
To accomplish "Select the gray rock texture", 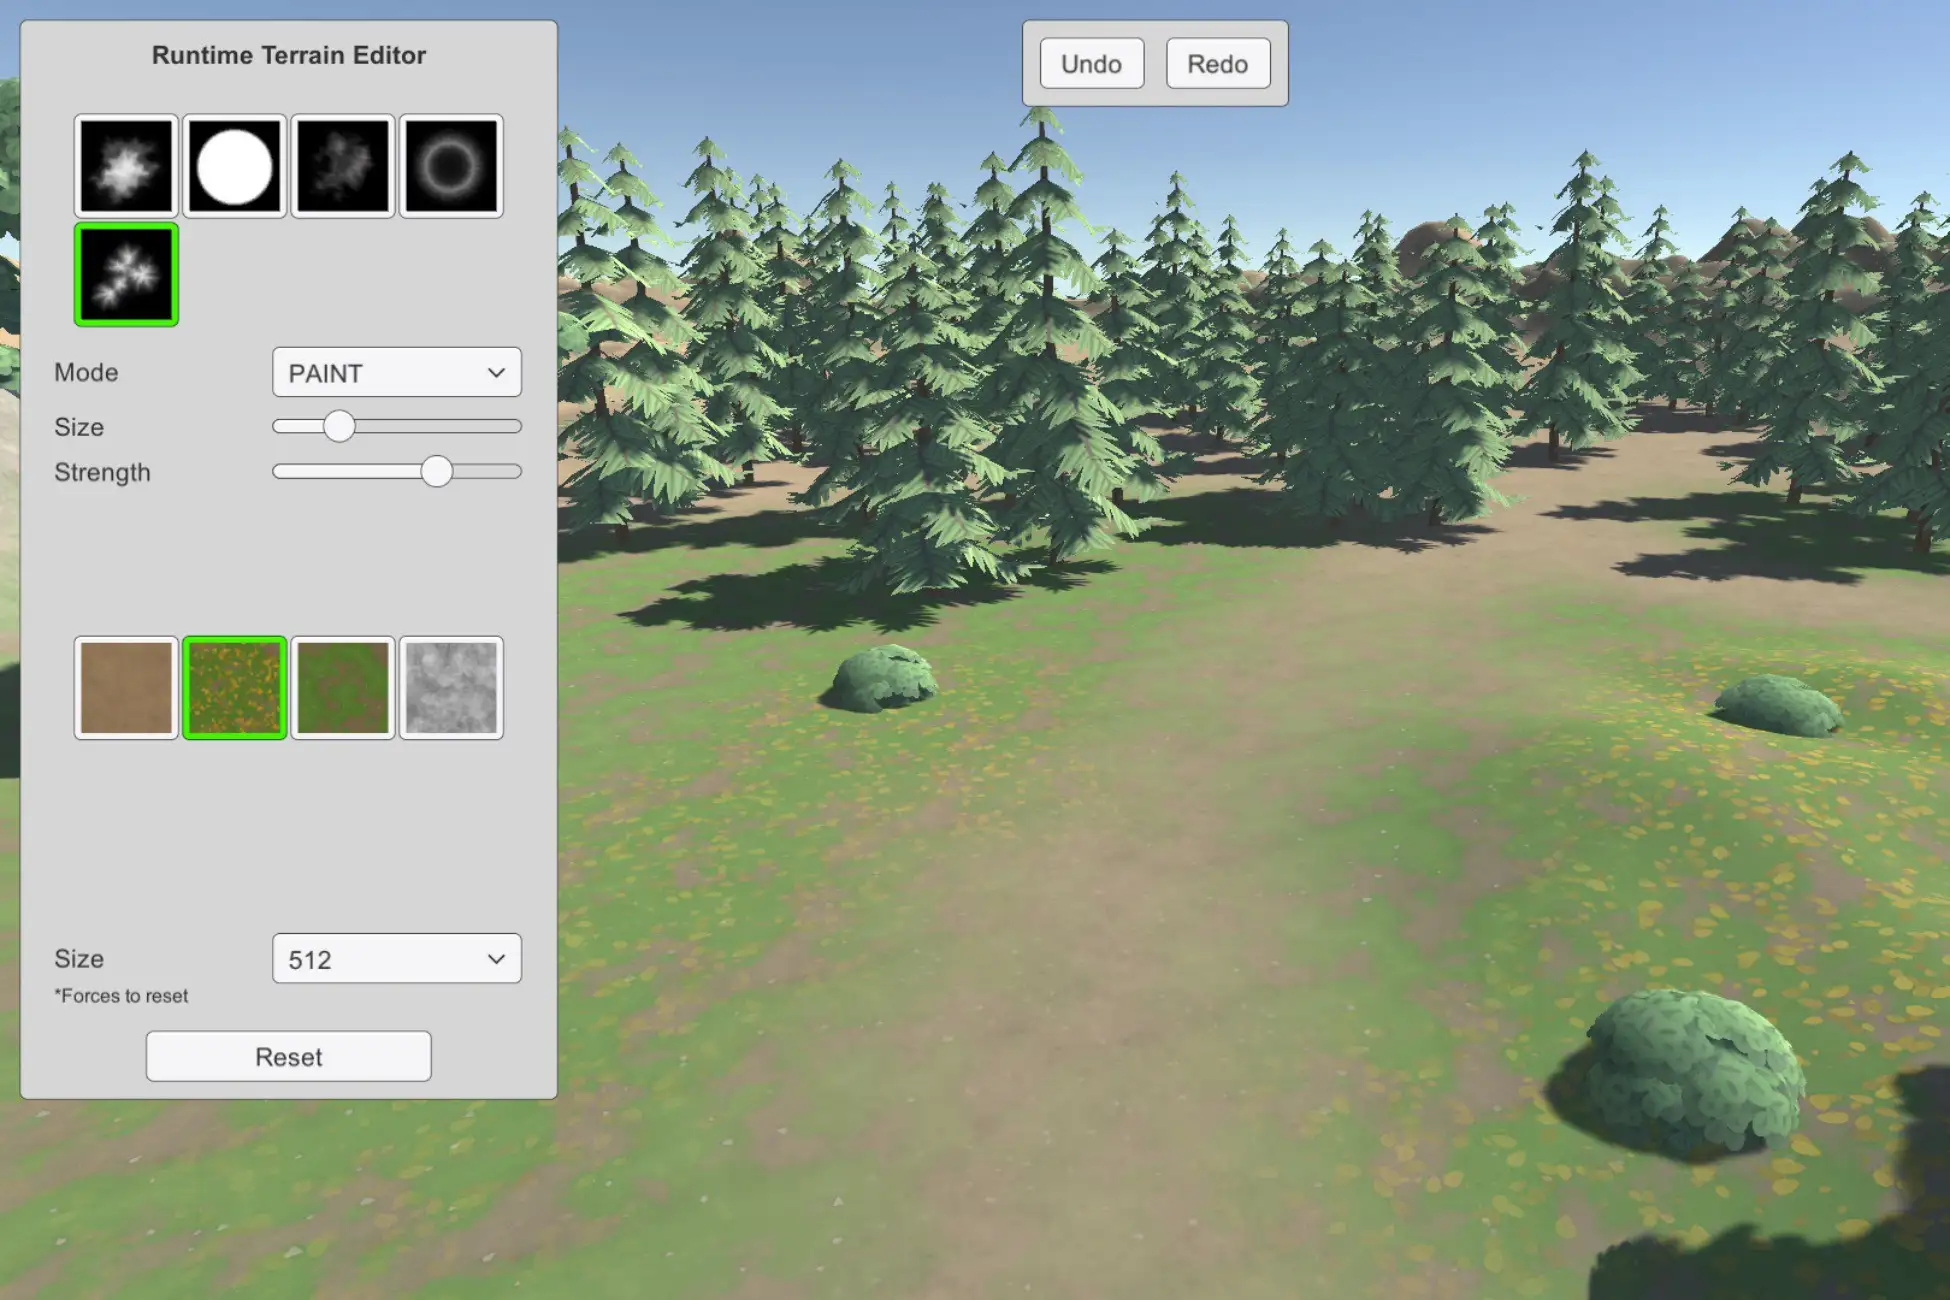I will tap(451, 688).
